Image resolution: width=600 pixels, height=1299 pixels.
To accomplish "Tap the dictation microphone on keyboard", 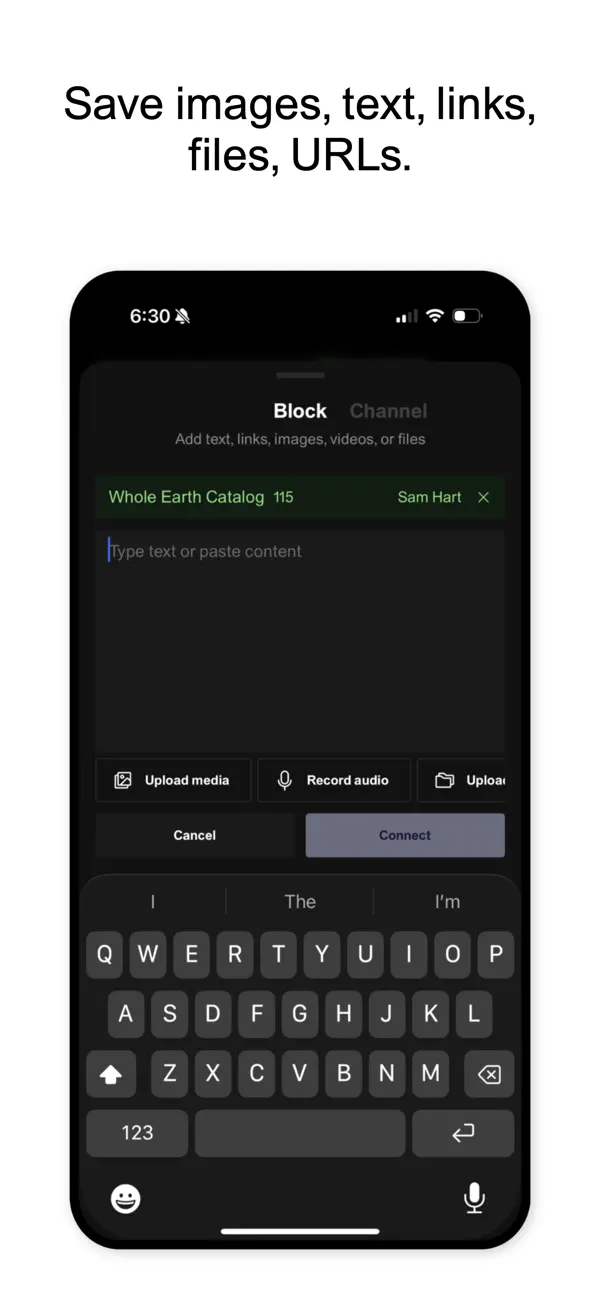I will (x=474, y=1197).
